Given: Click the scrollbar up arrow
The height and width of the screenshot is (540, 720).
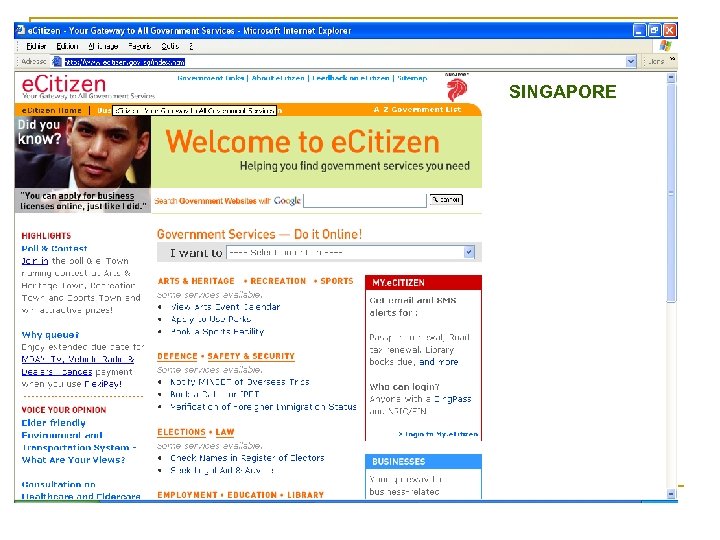Looking at the screenshot, I should [x=671, y=78].
